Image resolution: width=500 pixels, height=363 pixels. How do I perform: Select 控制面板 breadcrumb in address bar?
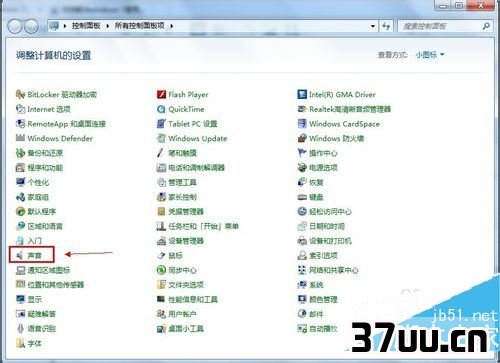[86, 26]
